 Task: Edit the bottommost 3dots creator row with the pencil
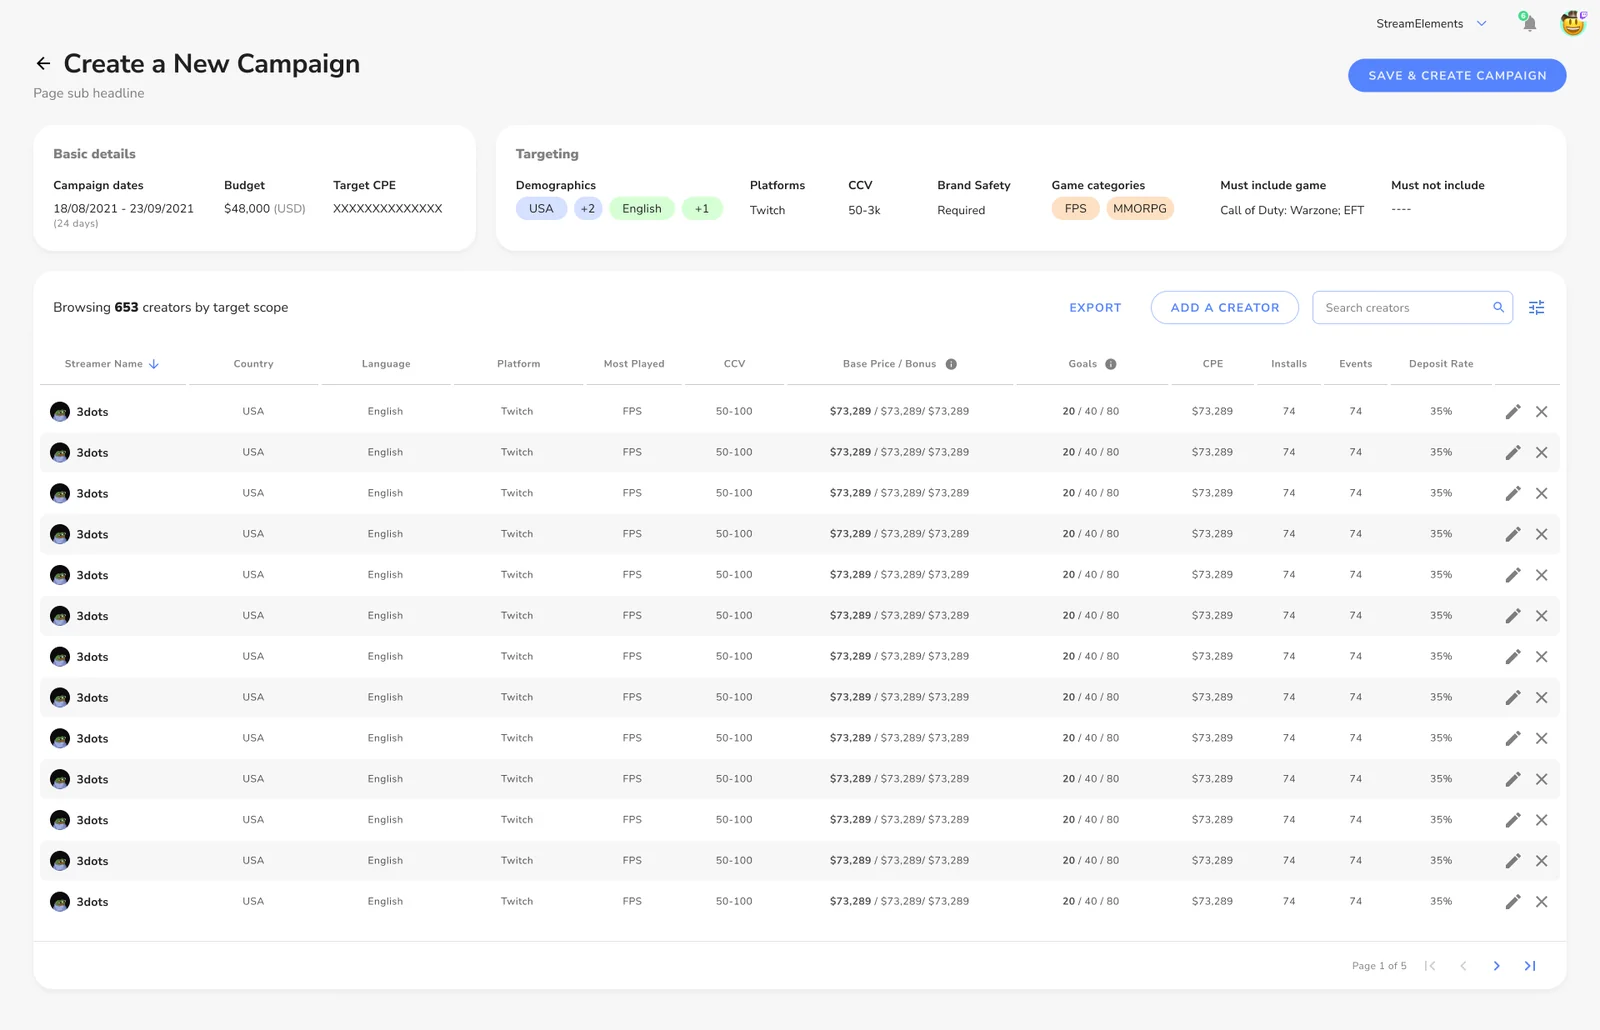pyautogui.click(x=1513, y=902)
